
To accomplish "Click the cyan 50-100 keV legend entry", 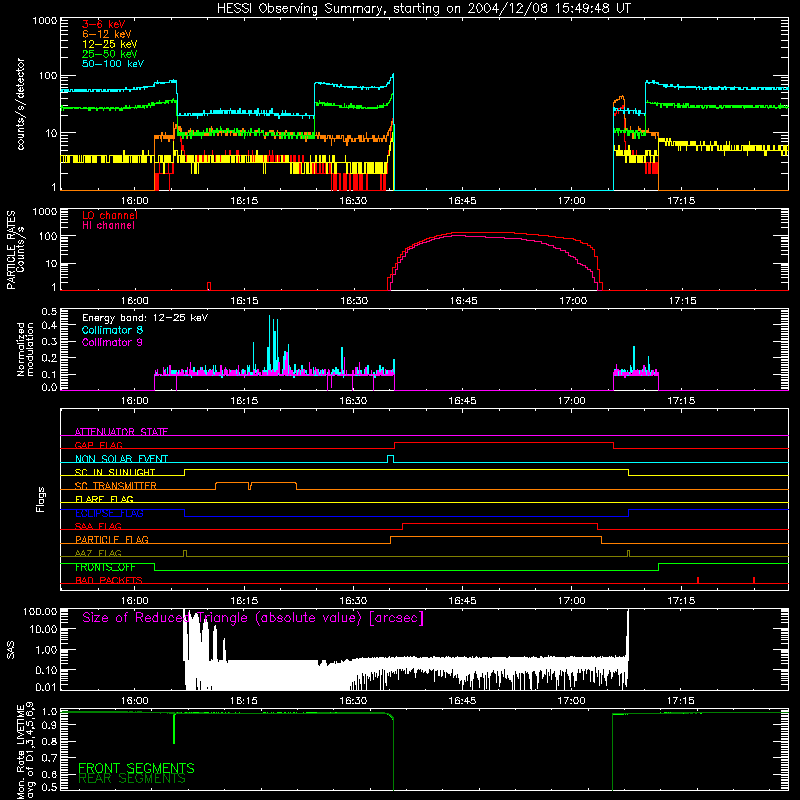I will (x=113, y=64).
